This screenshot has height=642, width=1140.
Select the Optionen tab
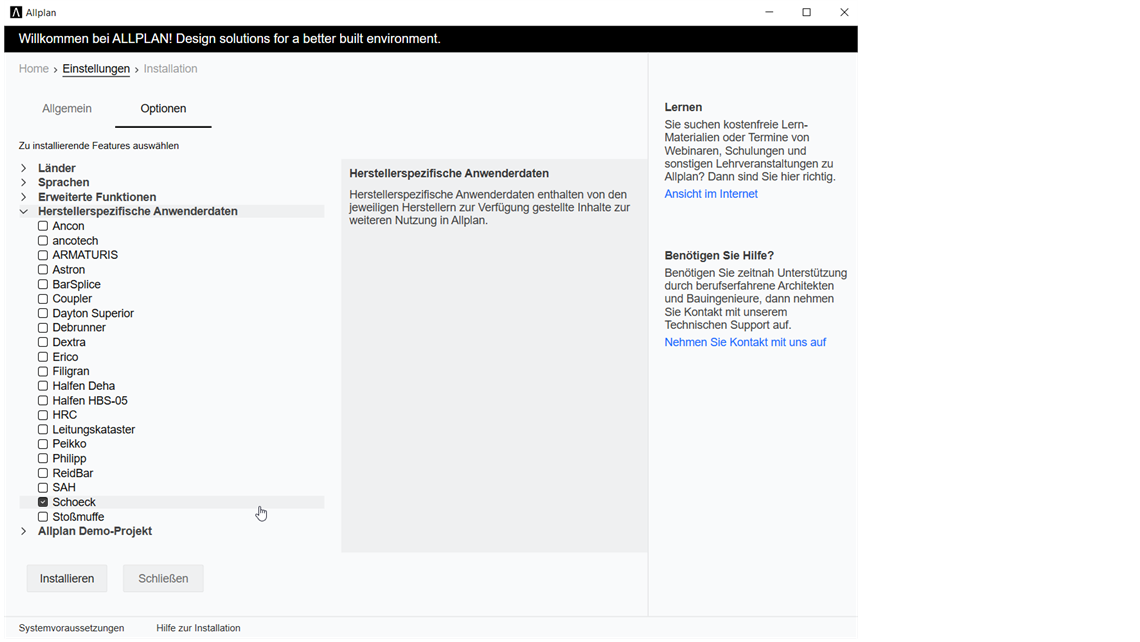(x=163, y=109)
